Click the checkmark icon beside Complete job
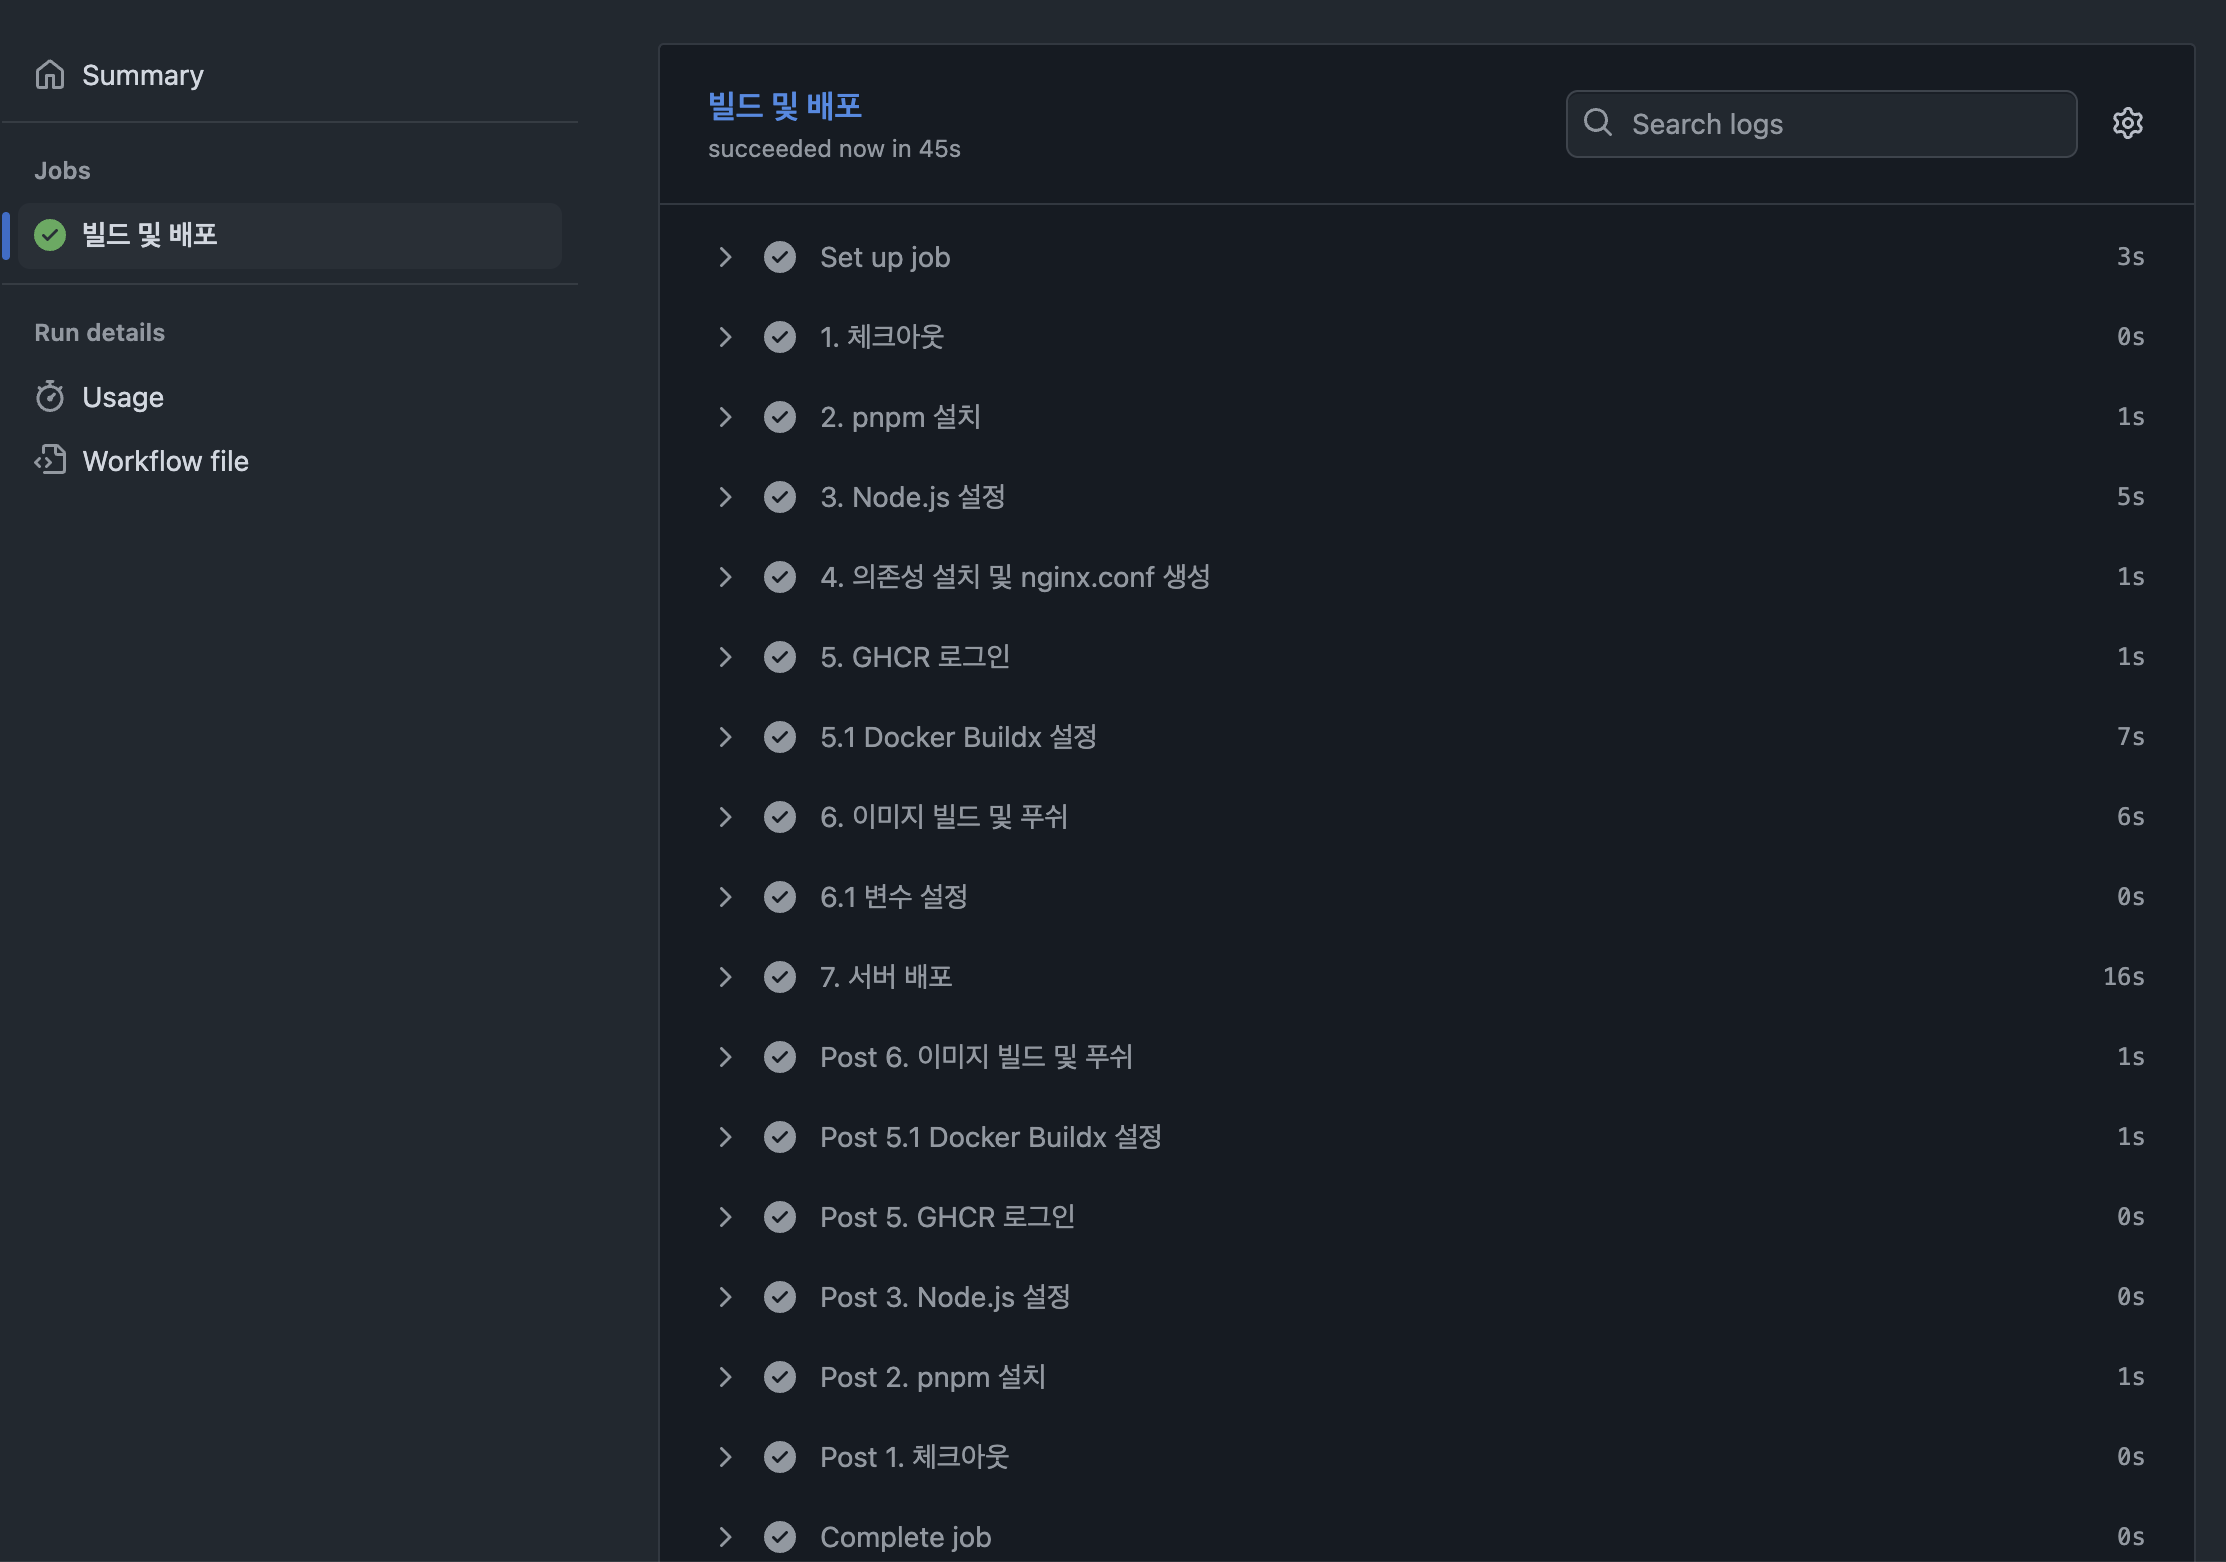 click(x=779, y=1537)
